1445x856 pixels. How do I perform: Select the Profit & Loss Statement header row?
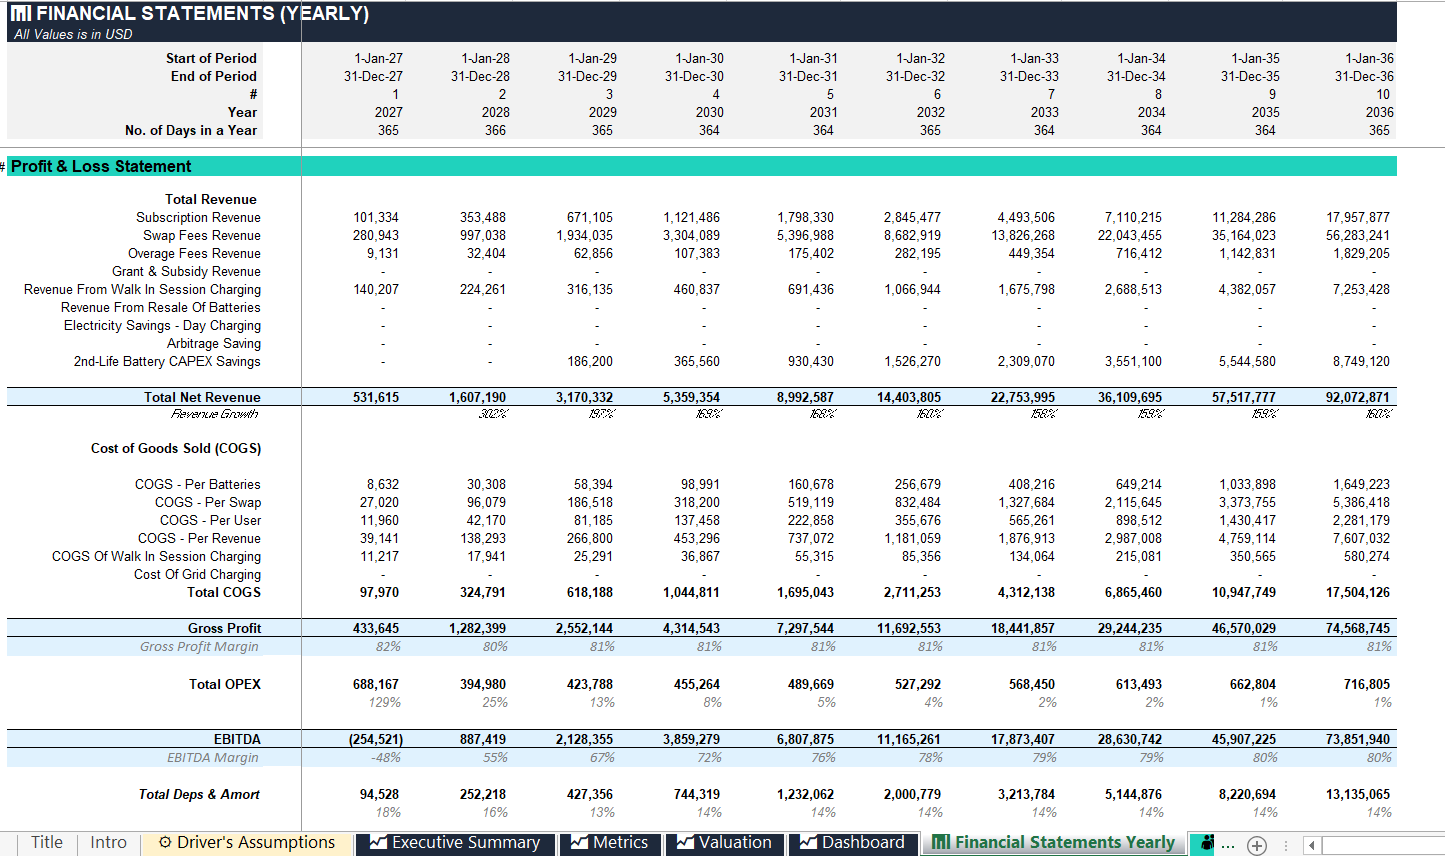(702, 166)
